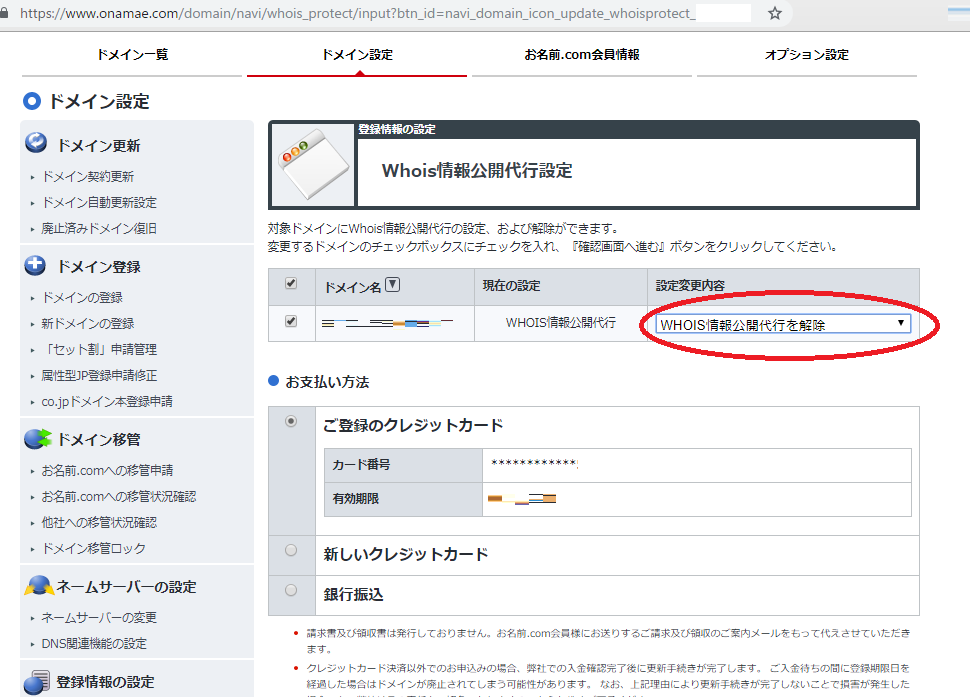Go to ネームサーバーの変更 link
This screenshot has height=697, width=970.
pyautogui.click(x=99, y=618)
